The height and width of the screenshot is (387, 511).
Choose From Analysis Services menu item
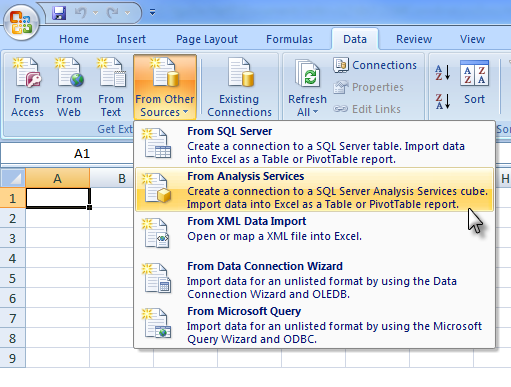coord(314,190)
